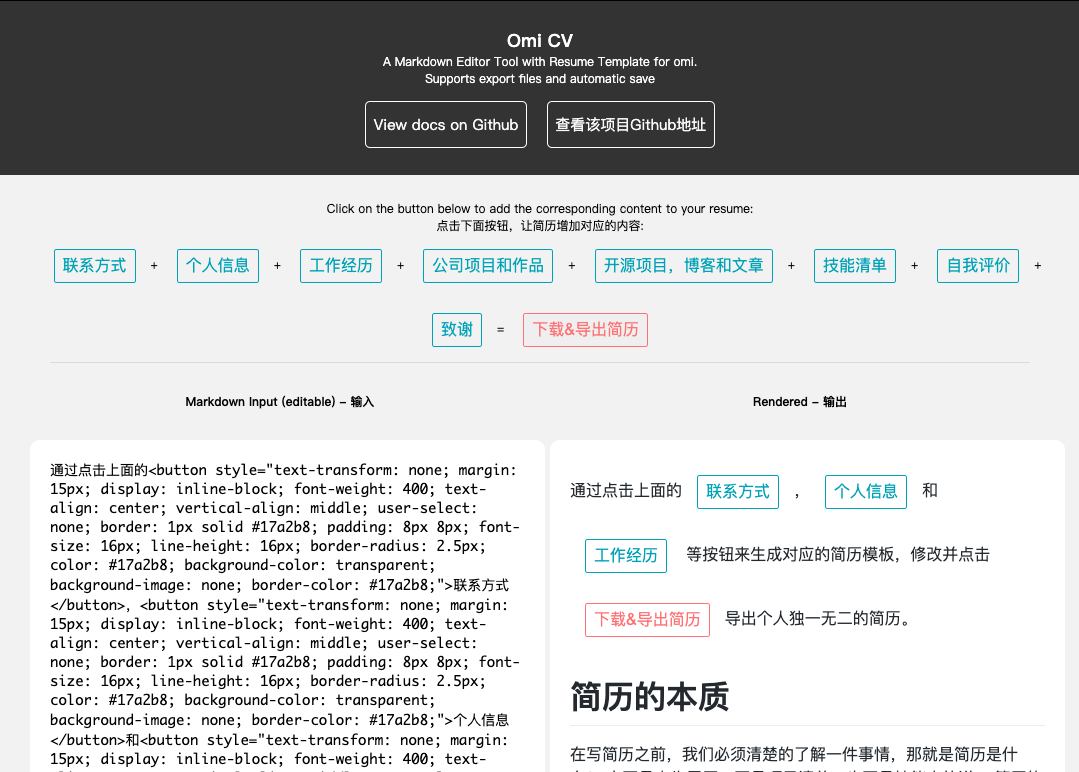Click the 'Click on the button below' instruction text
The width and height of the screenshot is (1079, 772).
pyautogui.click(x=540, y=208)
